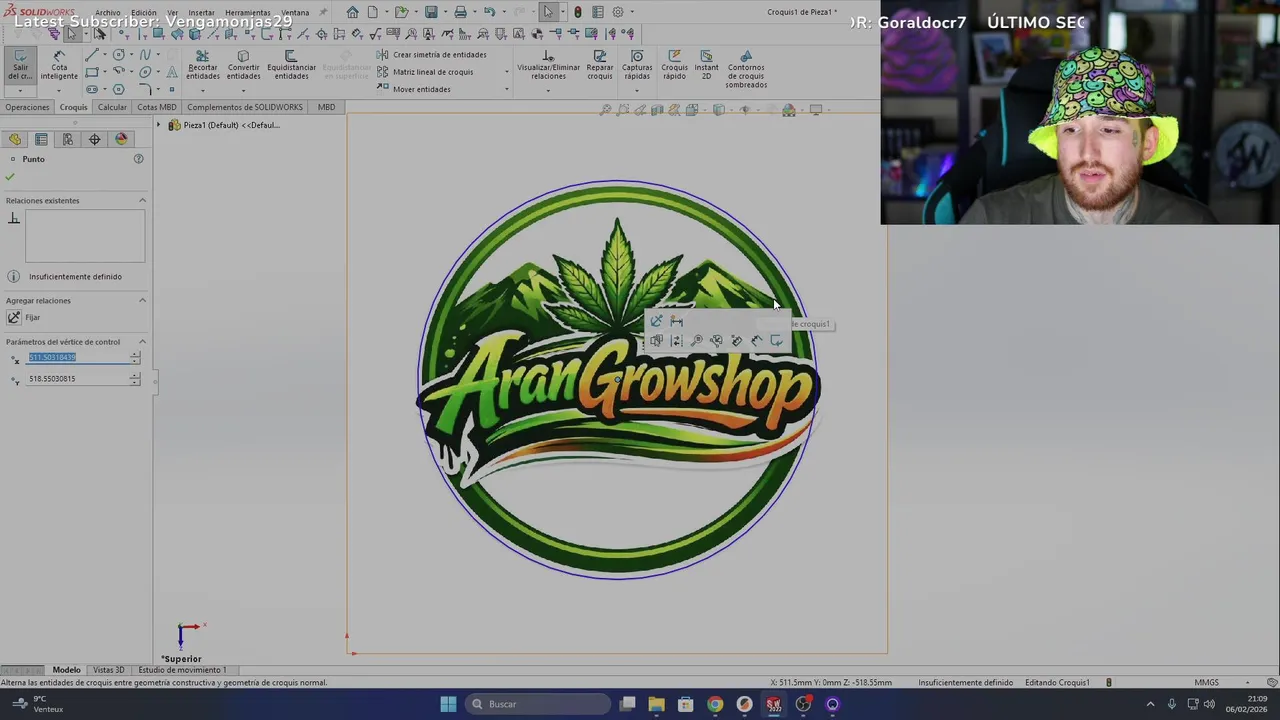This screenshot has width=1280, height=720.
Task: Click the Undo icon
Action: 489,12
